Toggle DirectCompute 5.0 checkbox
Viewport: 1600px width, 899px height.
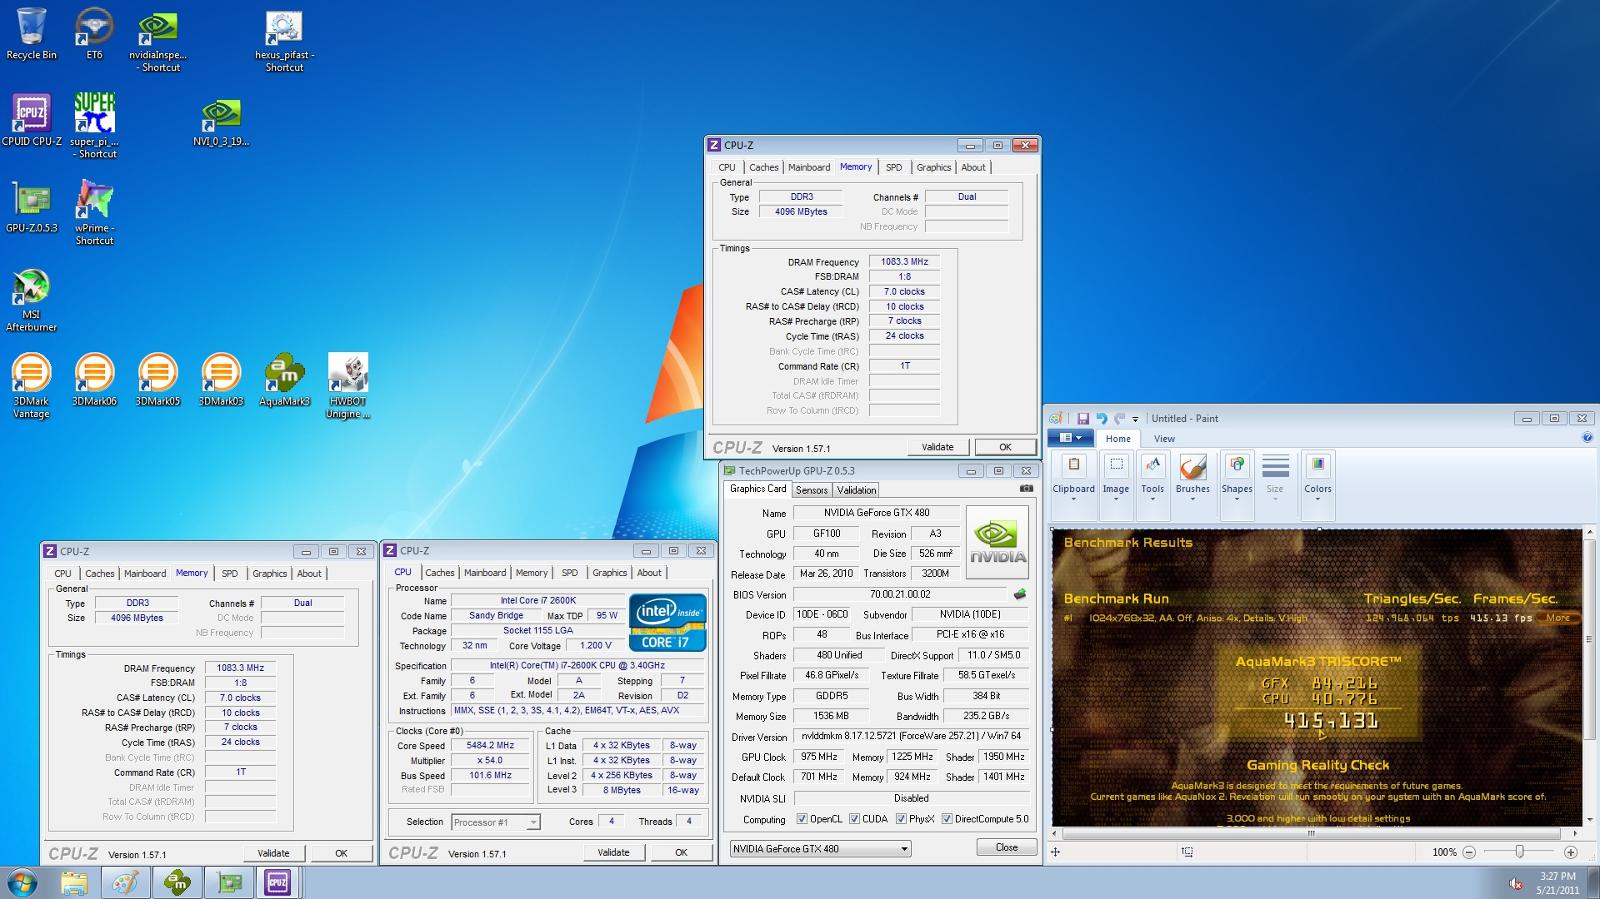tap(947, 819)
